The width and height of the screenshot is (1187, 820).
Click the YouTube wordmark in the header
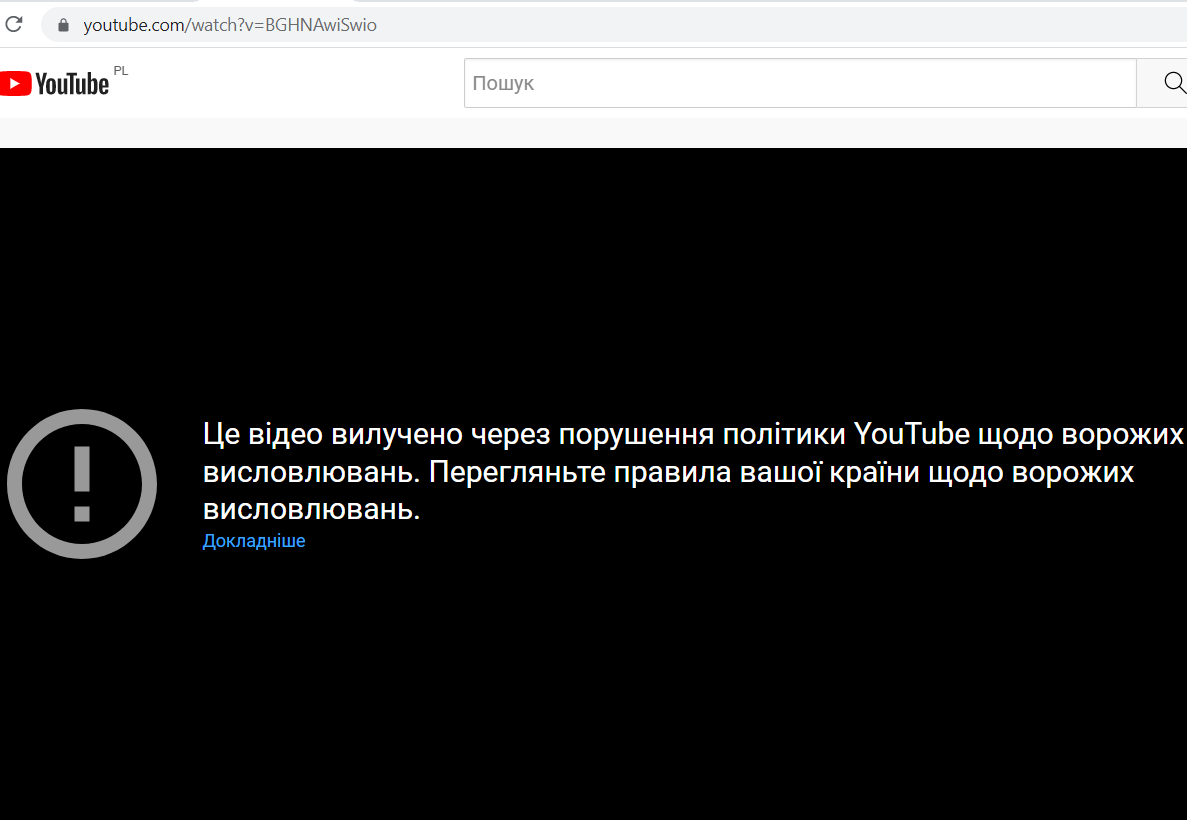coord(72,84)
